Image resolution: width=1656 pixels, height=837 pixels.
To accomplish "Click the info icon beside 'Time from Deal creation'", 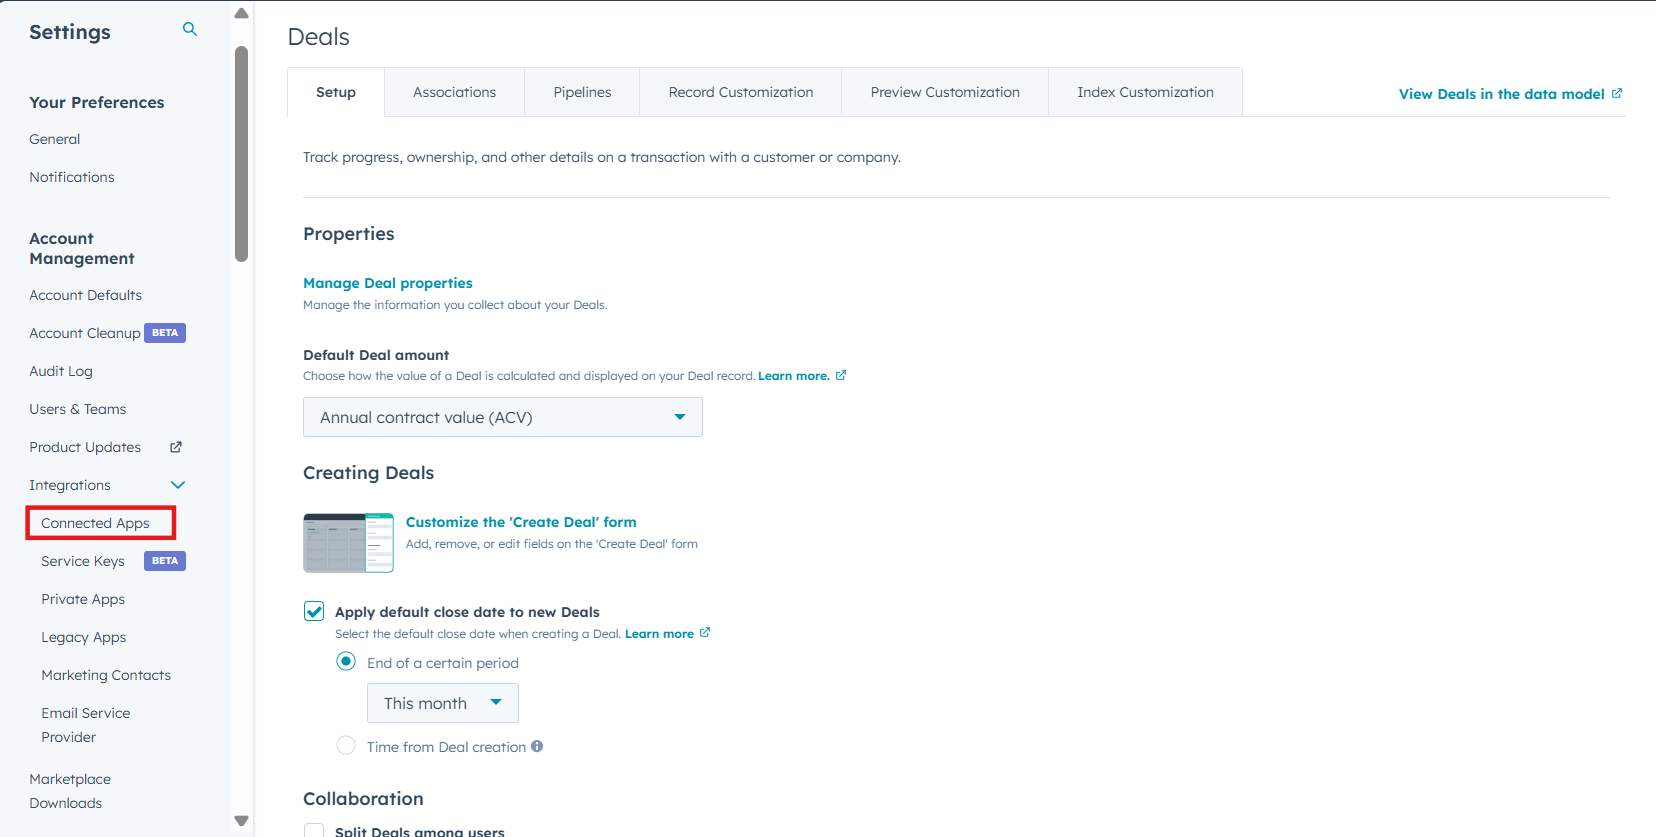I will [x=537, y=746].
